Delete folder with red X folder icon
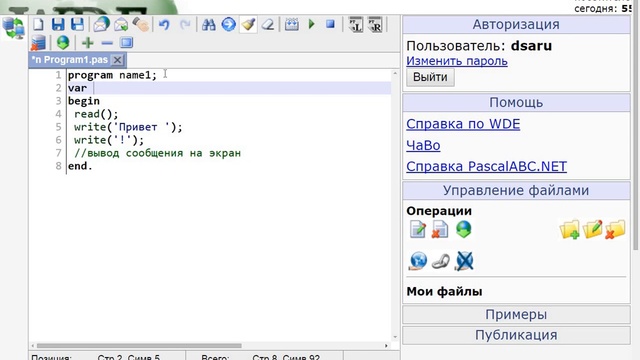Screen dimensions: 640x360 tap(616, 229)
